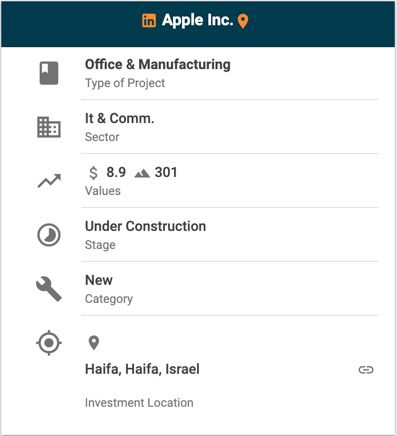Screen dimensions: 397x436
Task: Click the orange location pin in header
Action: pyautogui.click(x=243, y=21)
